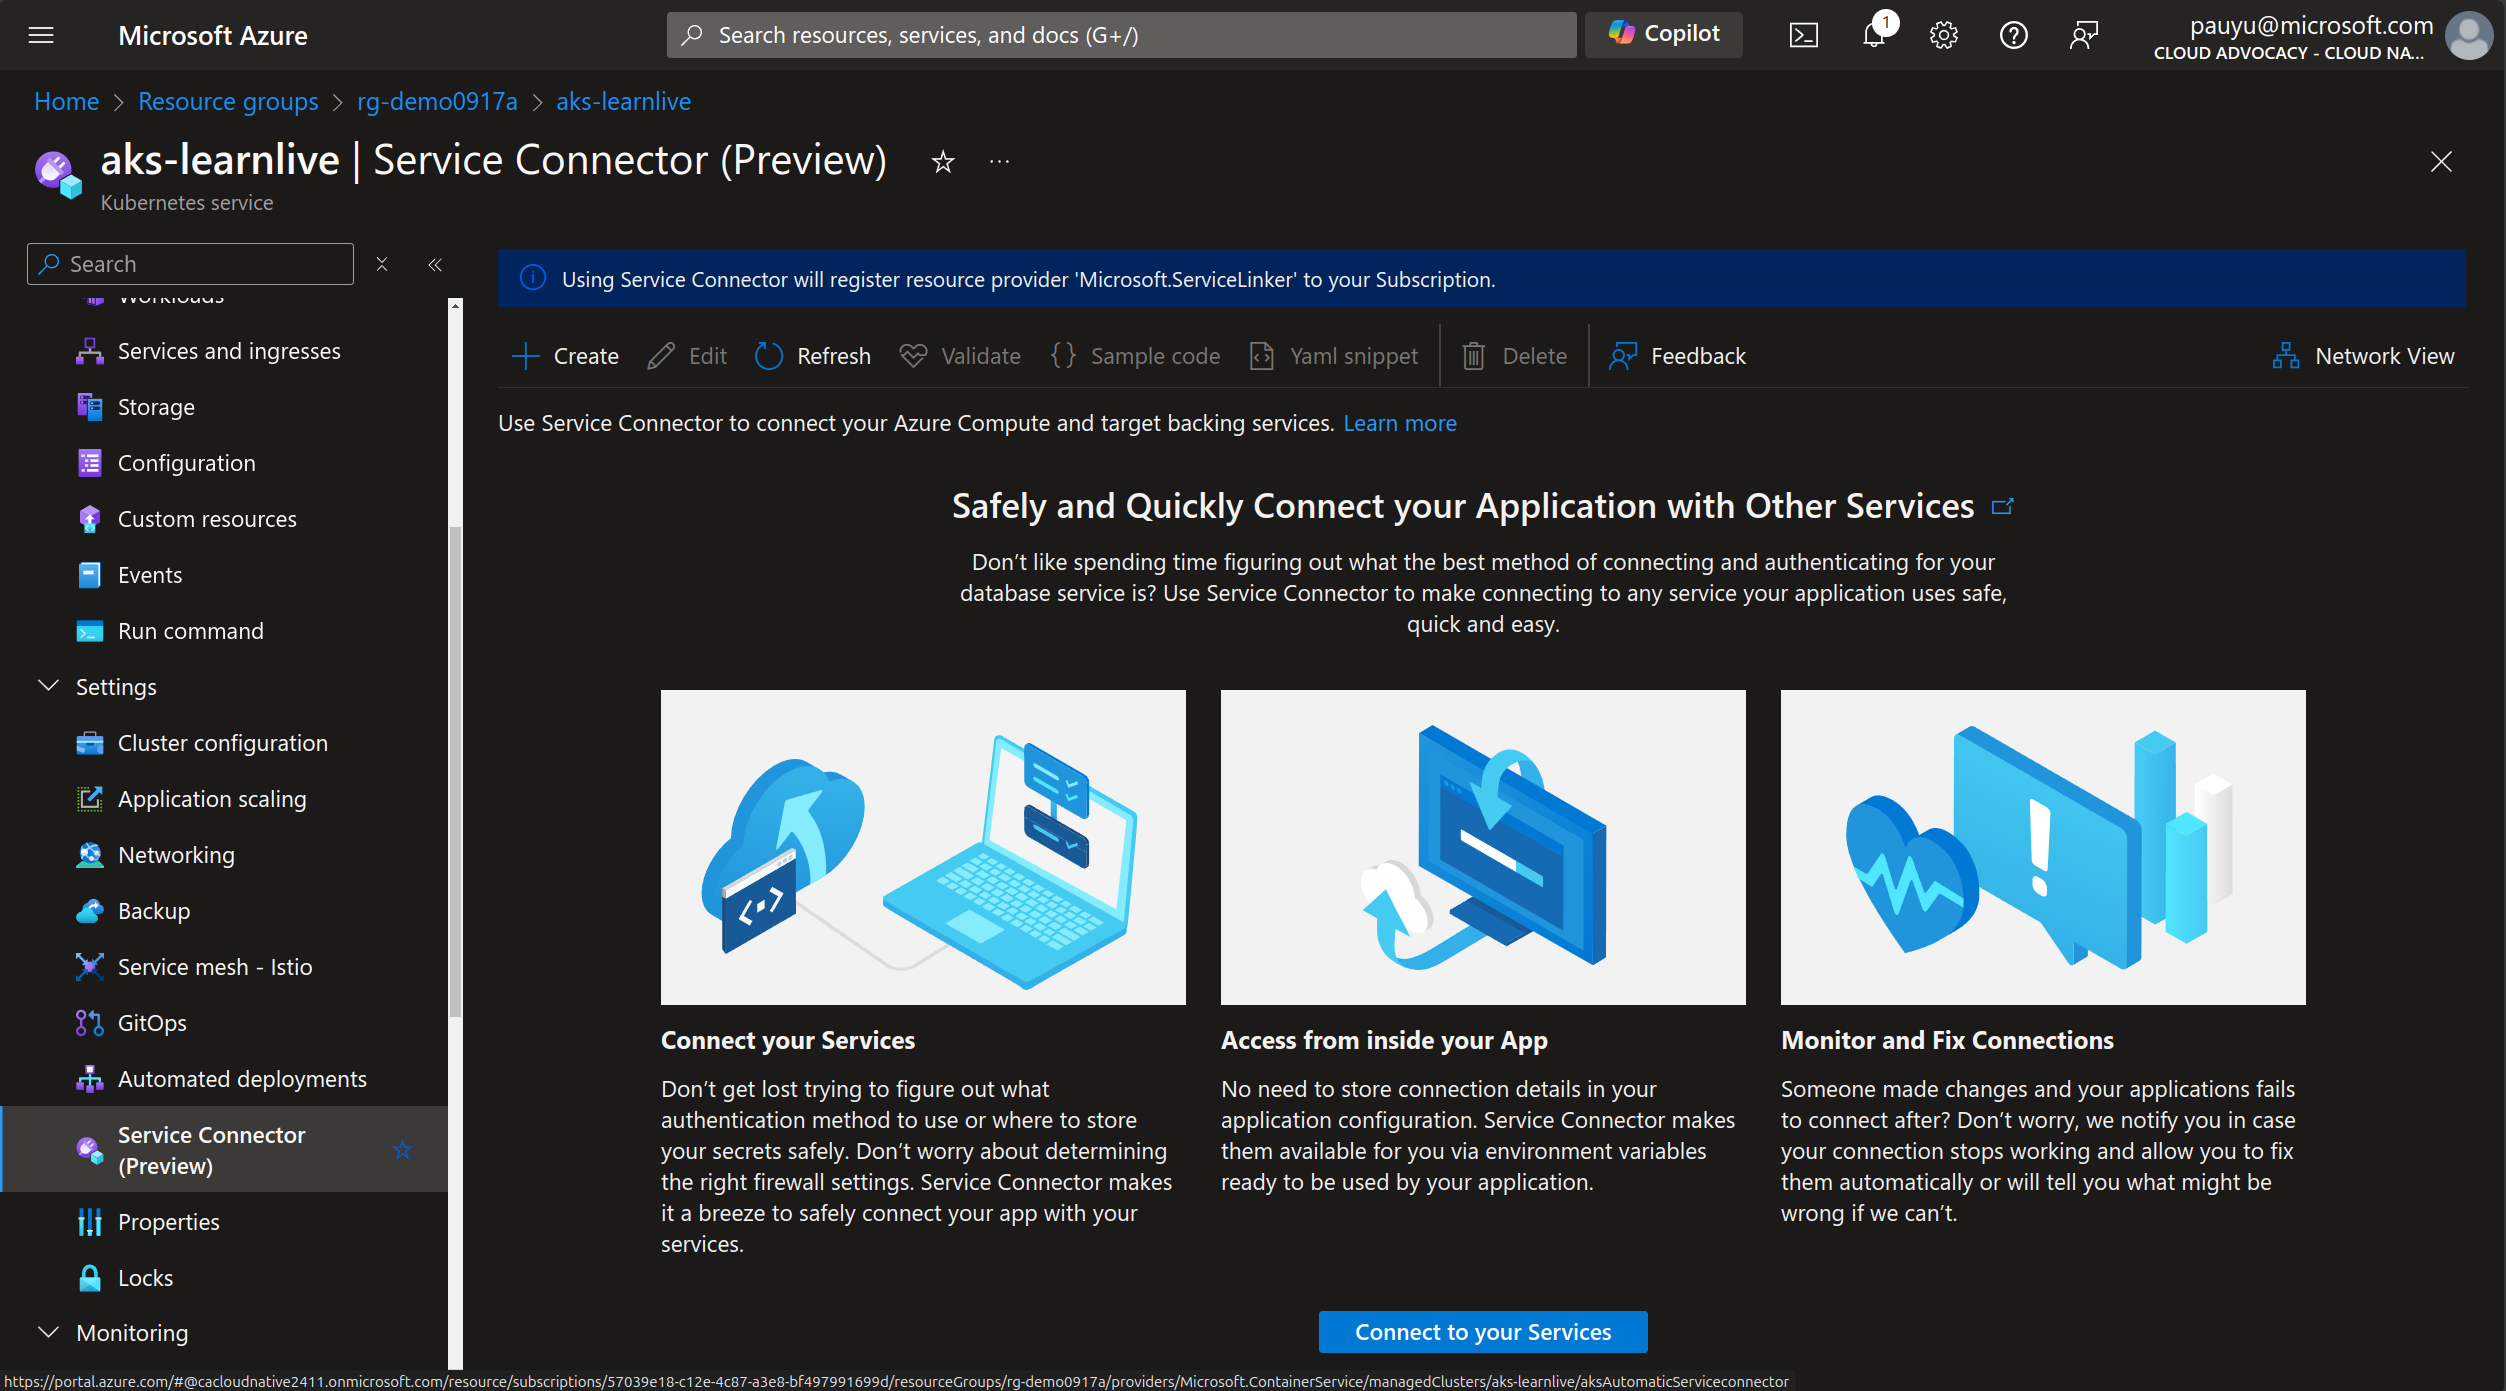Click the Copilot toggle button
This screenshot has width=2506, height=1391.
coord(1662,33)
